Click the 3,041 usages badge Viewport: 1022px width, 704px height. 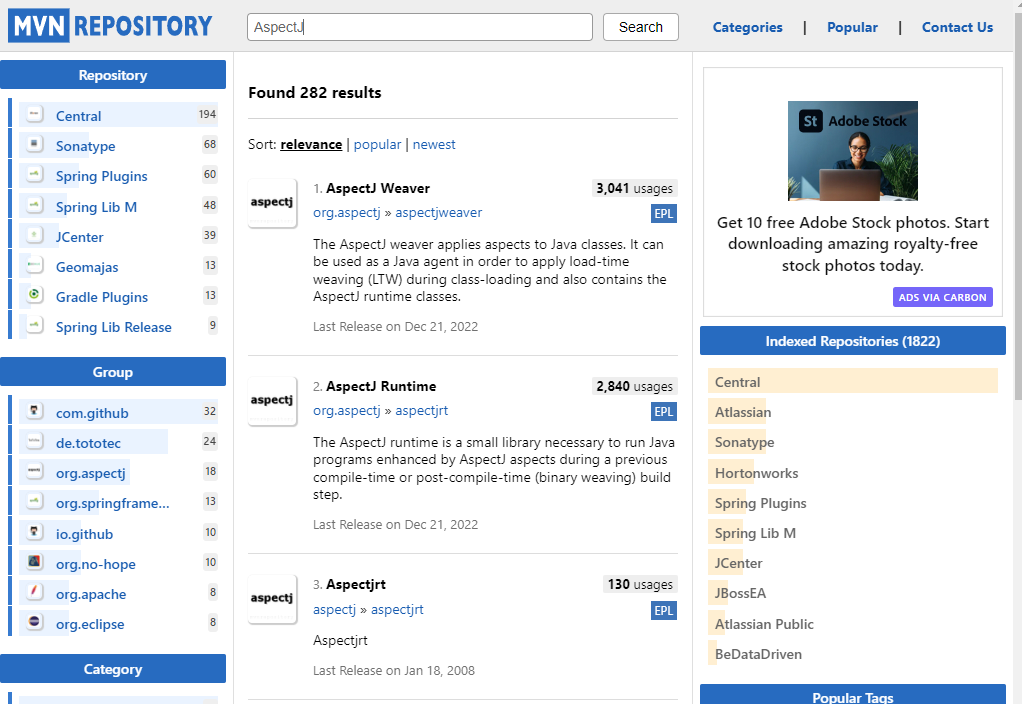pos(634,188)
